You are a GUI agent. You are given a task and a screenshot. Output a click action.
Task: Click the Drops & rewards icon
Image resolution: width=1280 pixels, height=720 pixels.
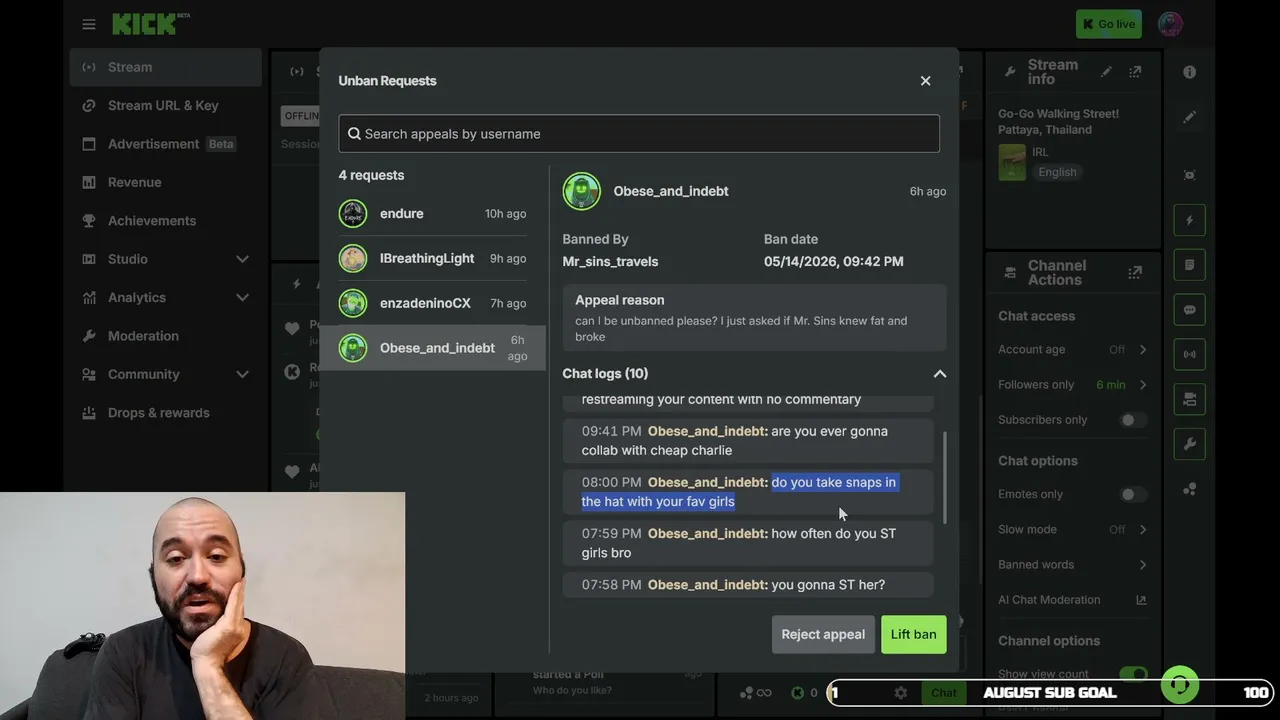(x=89, y=412)
